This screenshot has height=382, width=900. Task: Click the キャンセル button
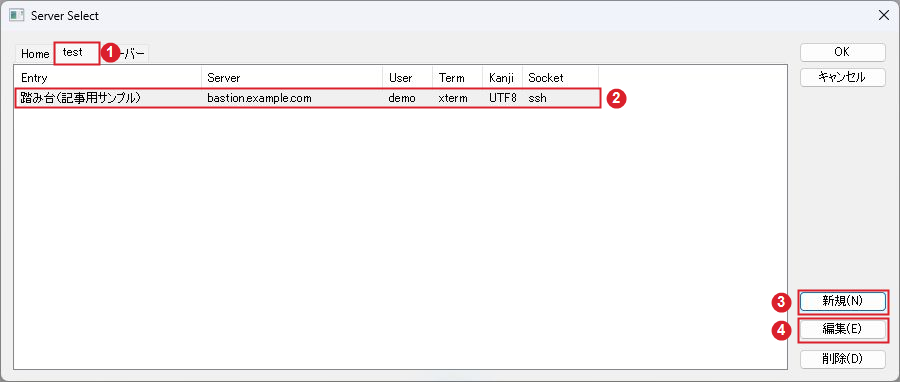click(842, 77)
